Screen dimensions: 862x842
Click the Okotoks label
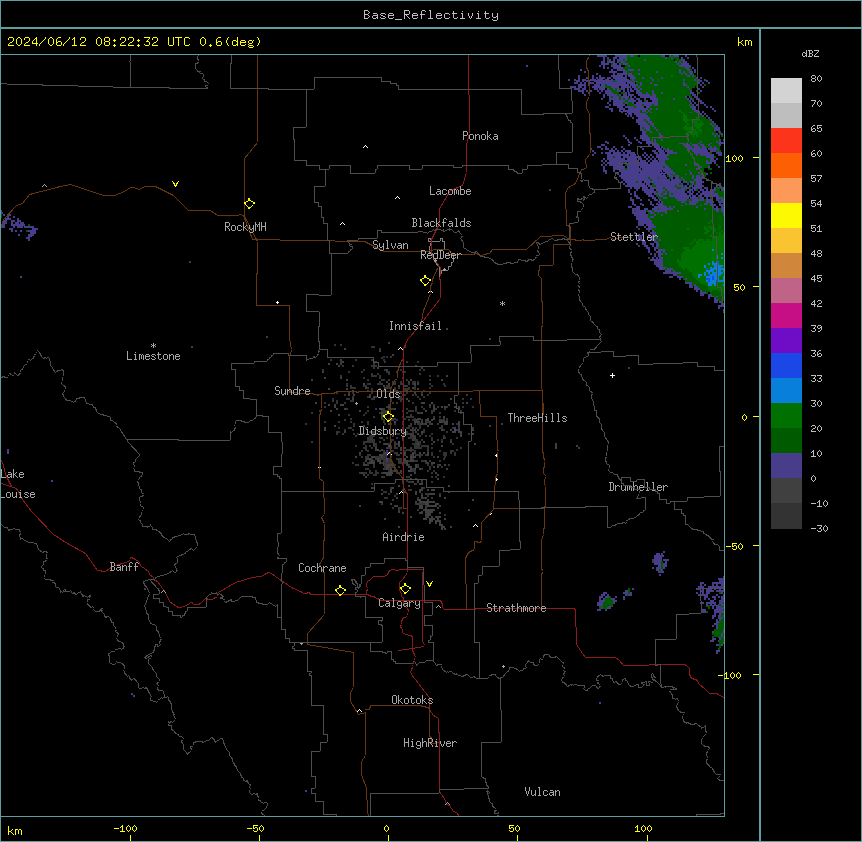point(412,700)
